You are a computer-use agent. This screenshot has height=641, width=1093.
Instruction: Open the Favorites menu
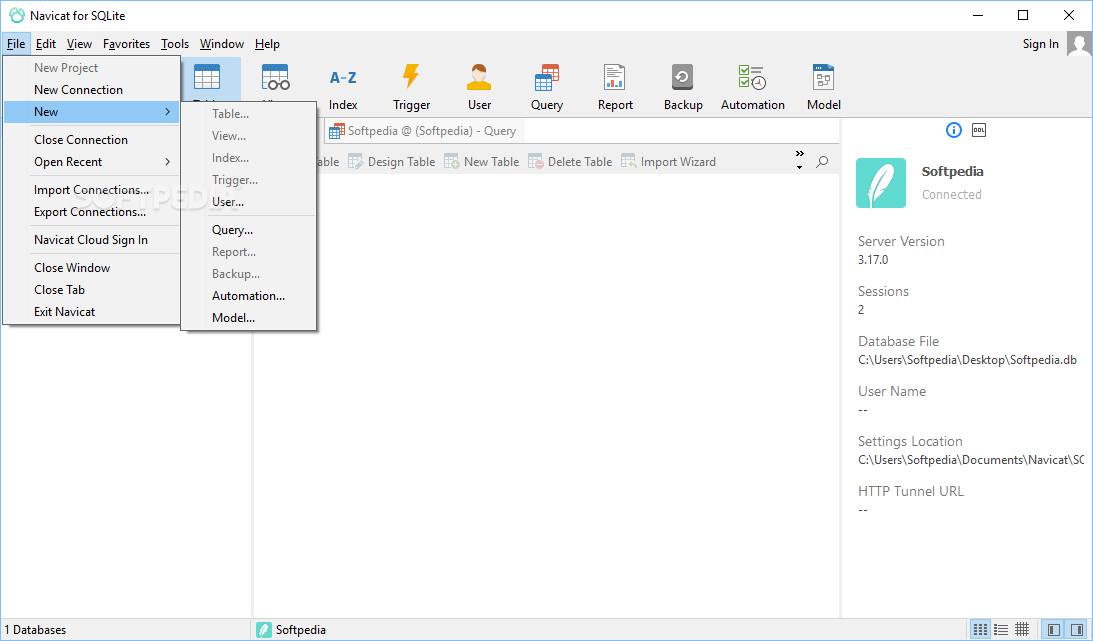pos(126,44)
